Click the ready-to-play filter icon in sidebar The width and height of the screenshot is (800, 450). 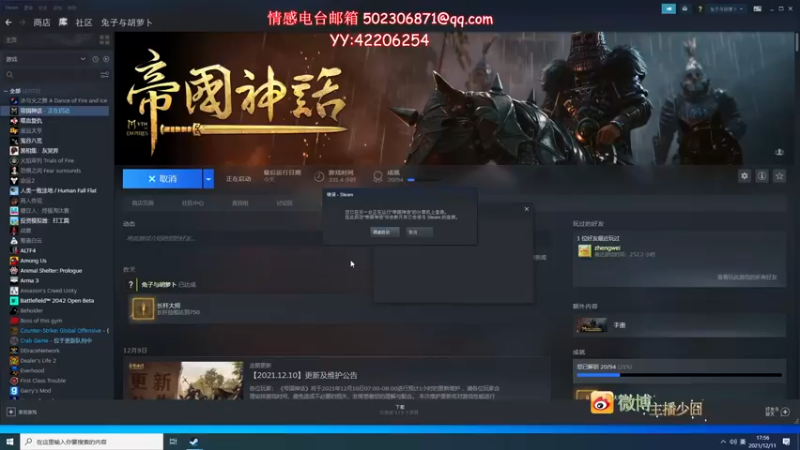106,59
